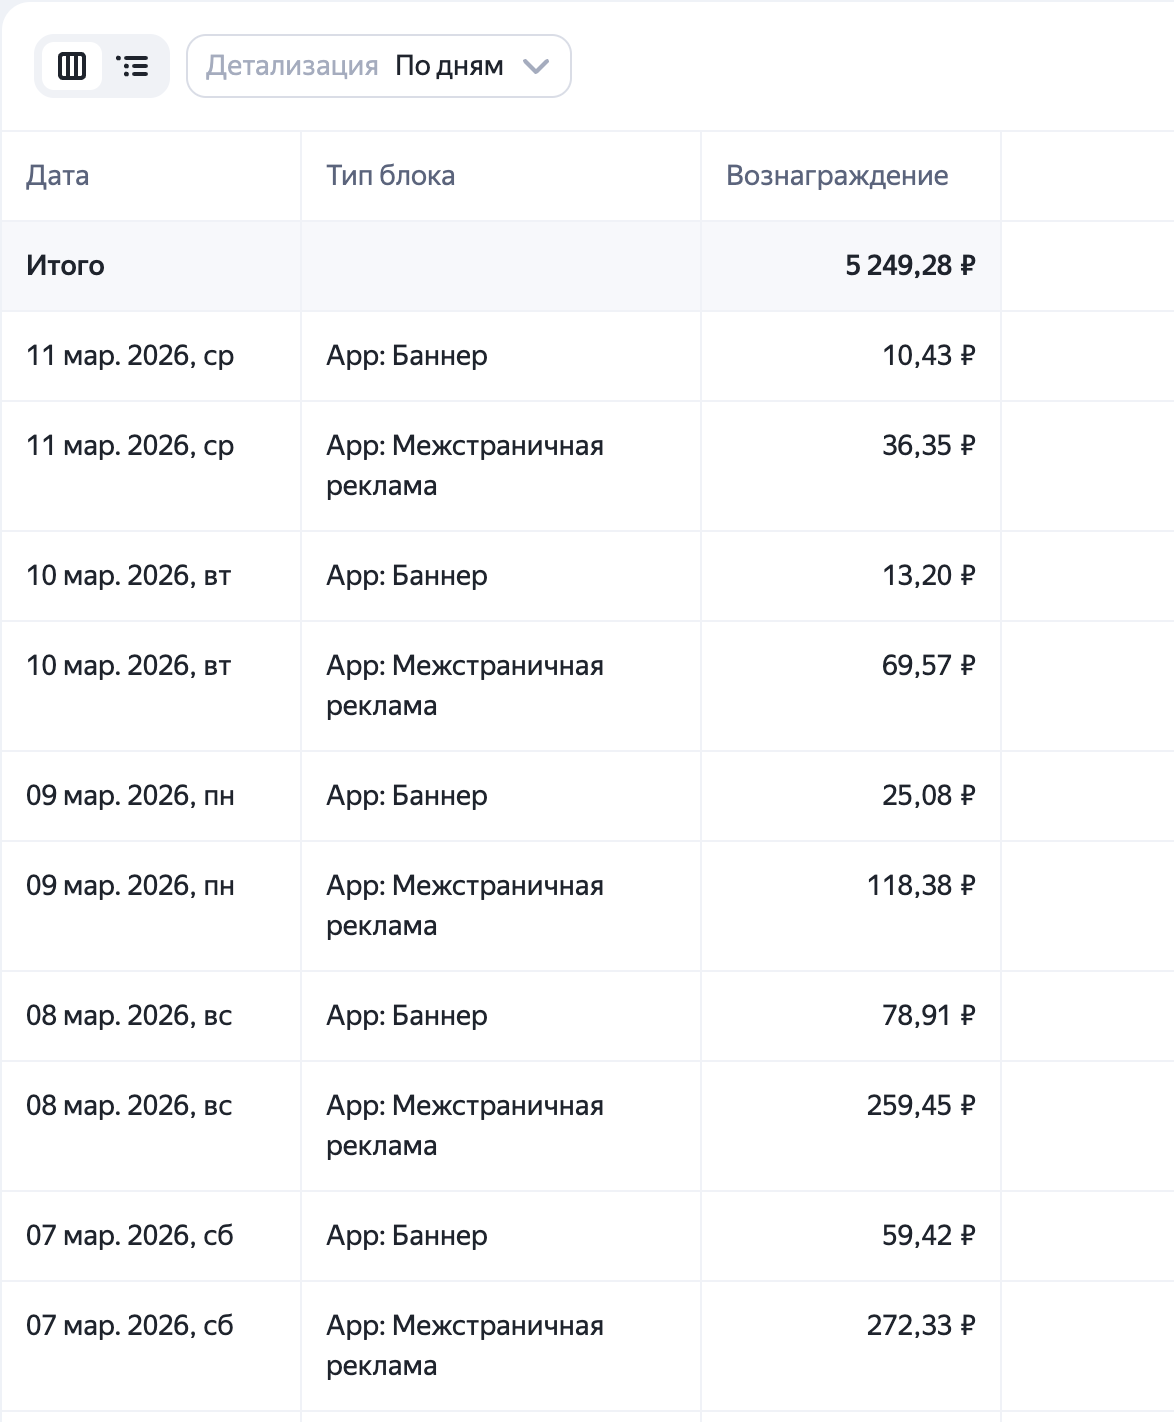This screenshot has width=1174, height=1422.
Task: Click the 36,35 ₽ reward cell
Action: pyautogui.click(x=928, y=446)
